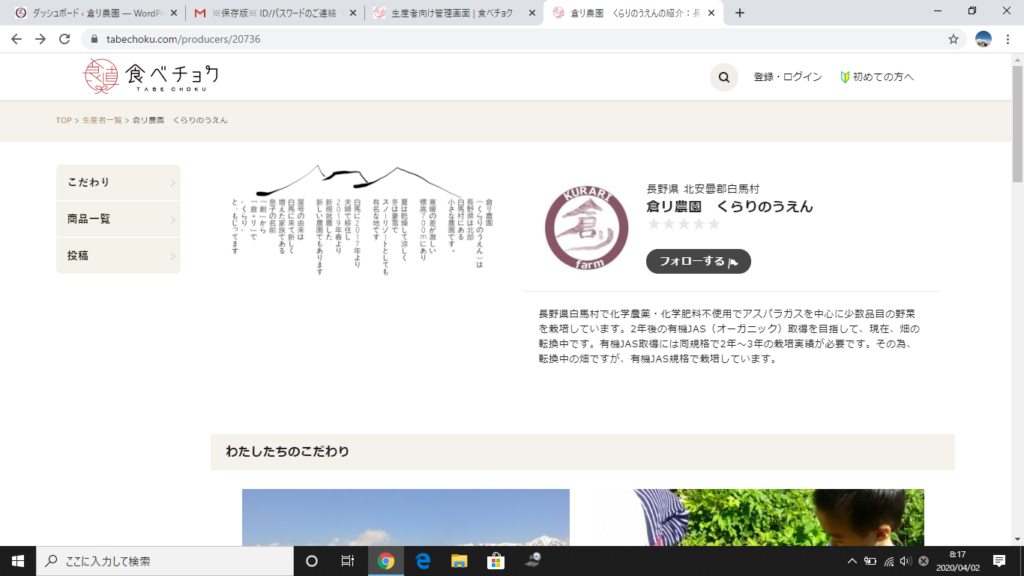Click the フォローする button

pos(698,261)
